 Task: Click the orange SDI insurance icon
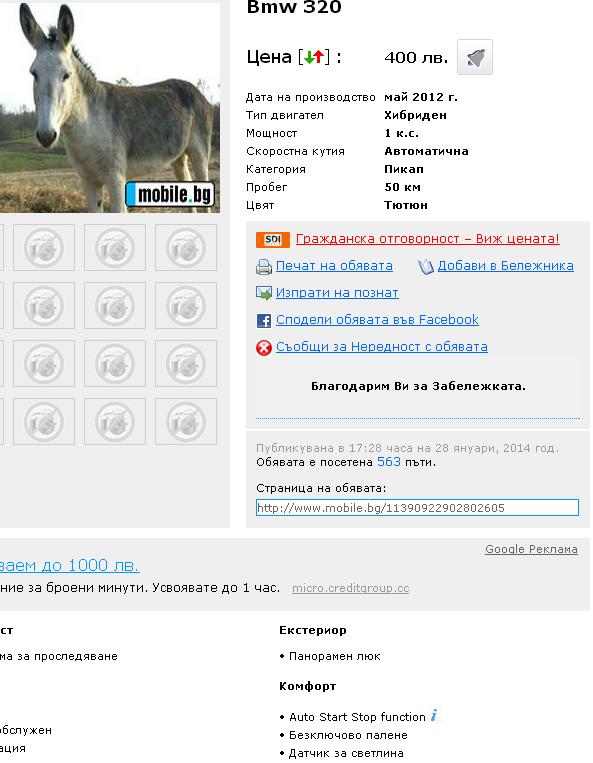point(273,239)
